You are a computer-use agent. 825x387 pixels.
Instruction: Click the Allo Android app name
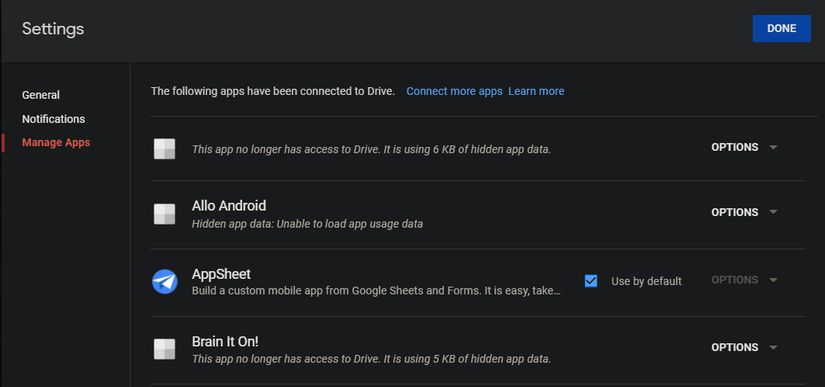click(x=229, y=206)
